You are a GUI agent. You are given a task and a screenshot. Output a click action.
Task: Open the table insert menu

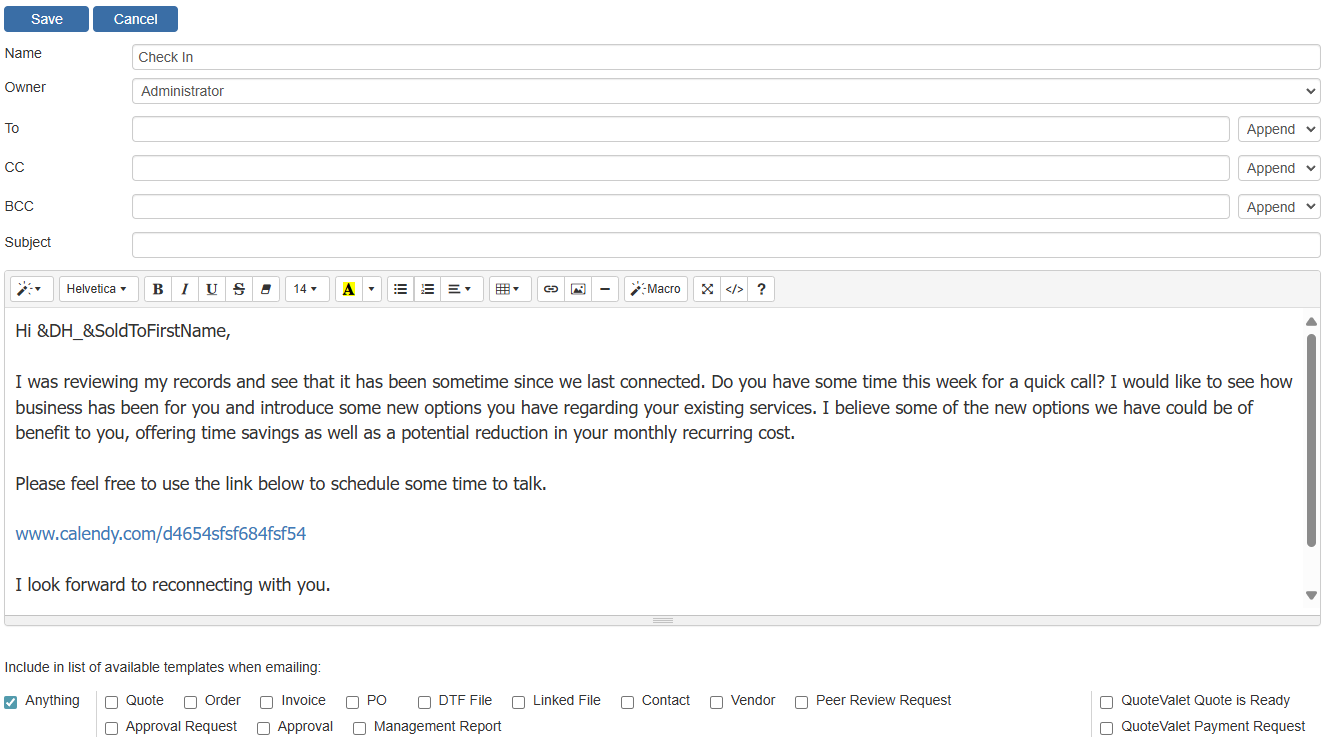coord(509,289)
